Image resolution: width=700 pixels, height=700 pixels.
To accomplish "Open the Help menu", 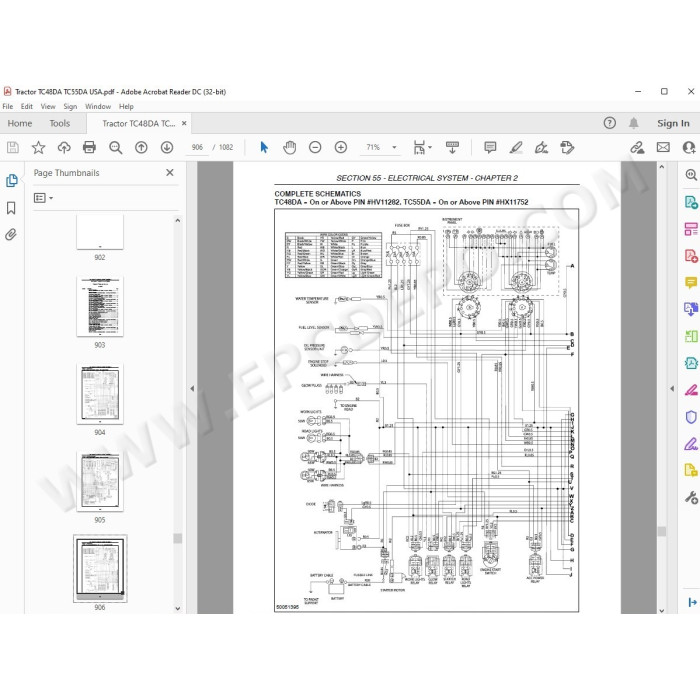I will point(126,106).
